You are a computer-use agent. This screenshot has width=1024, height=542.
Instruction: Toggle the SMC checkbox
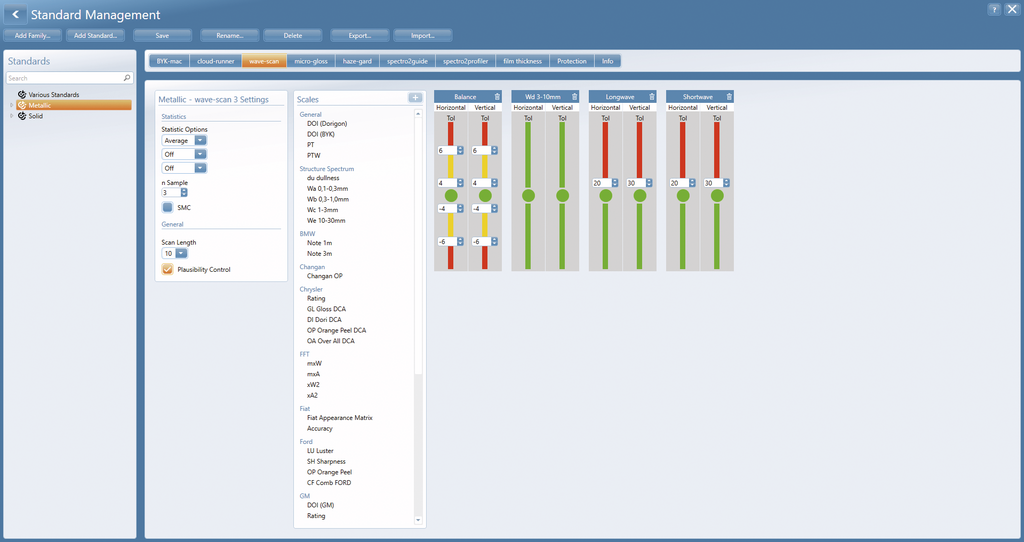click(x=168, y=207)
